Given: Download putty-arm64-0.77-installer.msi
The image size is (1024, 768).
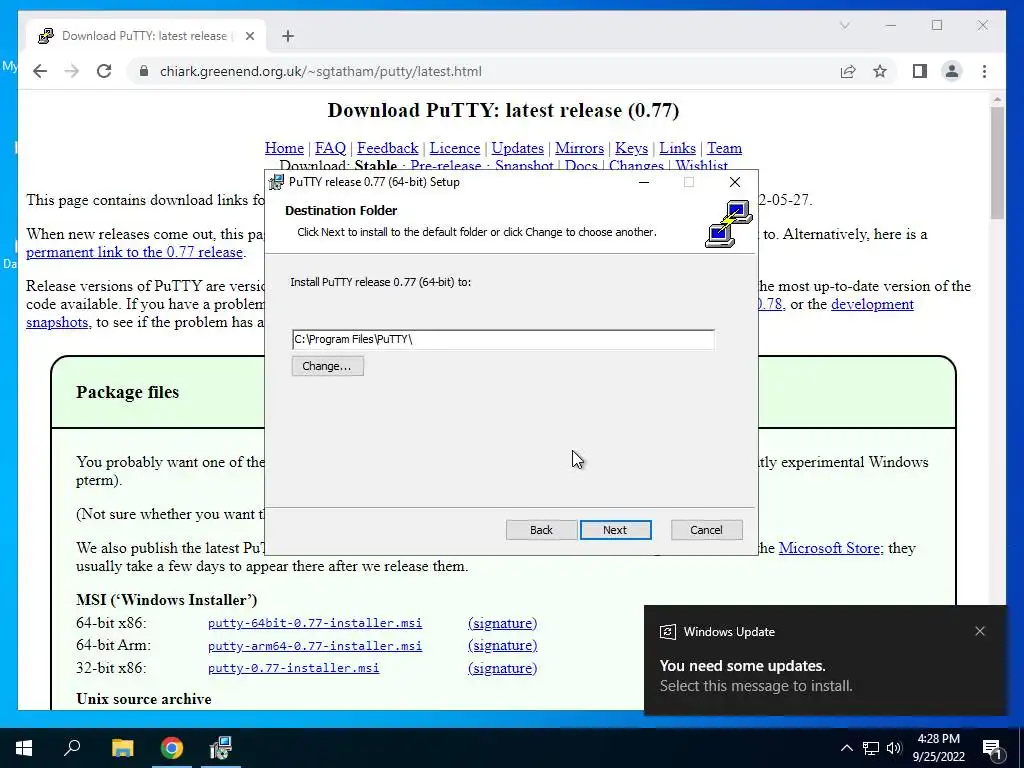Looking at the screenshot, I should click(315, 646).
